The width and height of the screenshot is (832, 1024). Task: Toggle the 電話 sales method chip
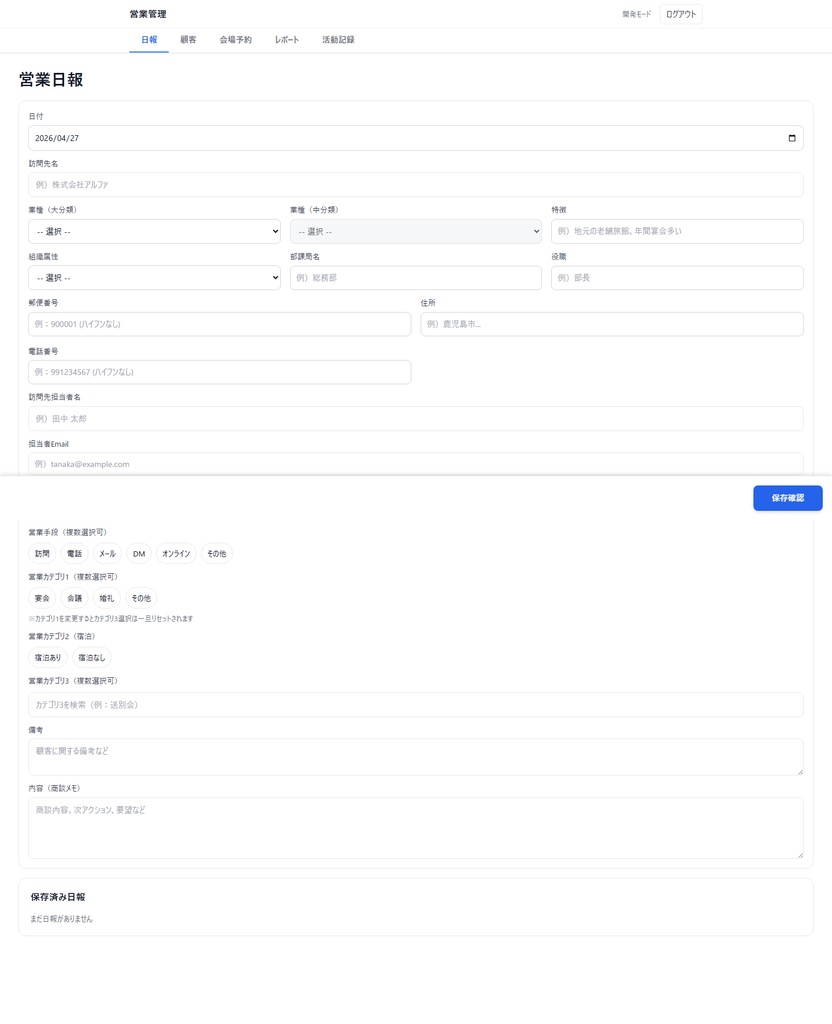coord(74,553)
